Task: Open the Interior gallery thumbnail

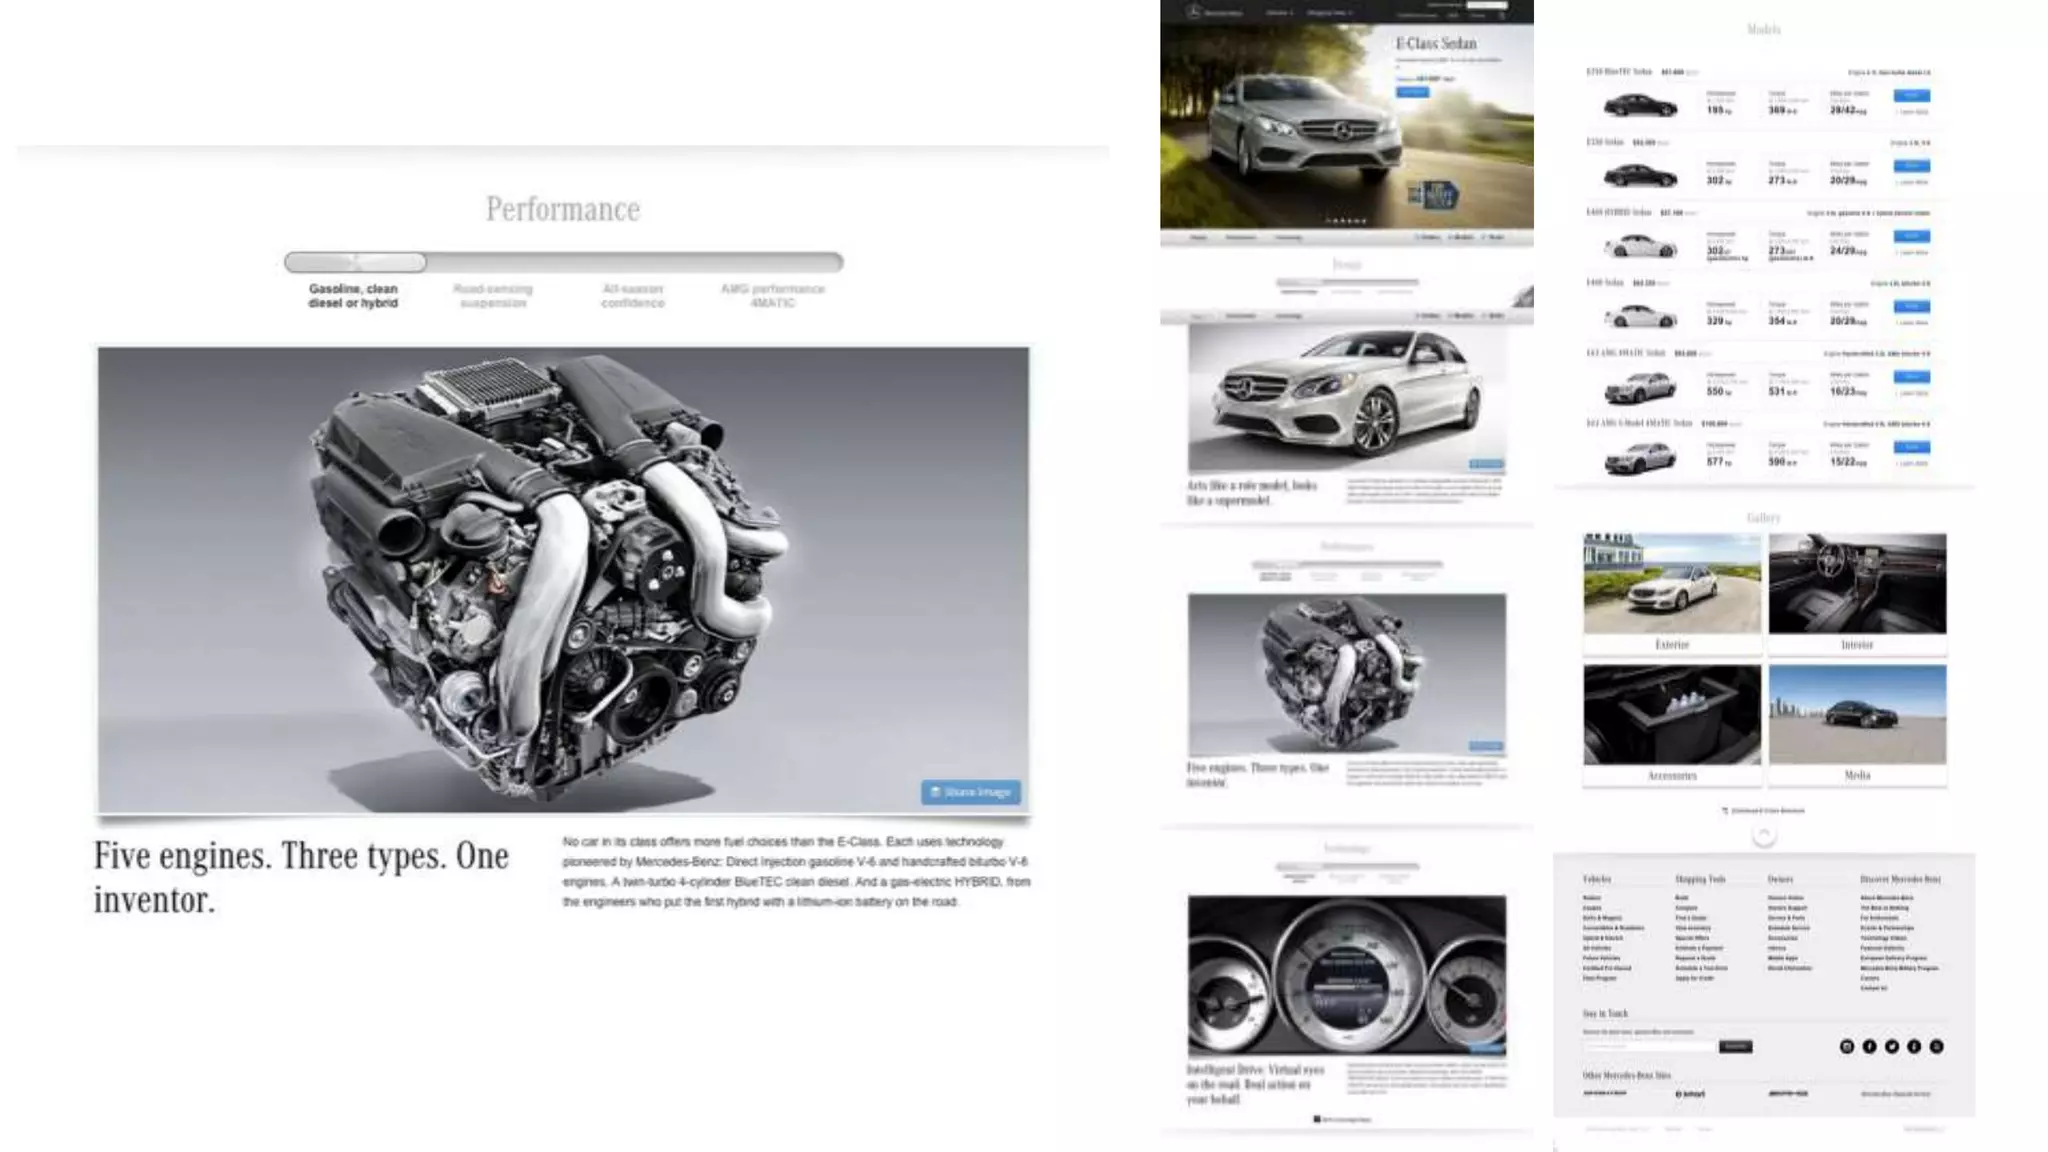Action: (x=1857, y=584)
